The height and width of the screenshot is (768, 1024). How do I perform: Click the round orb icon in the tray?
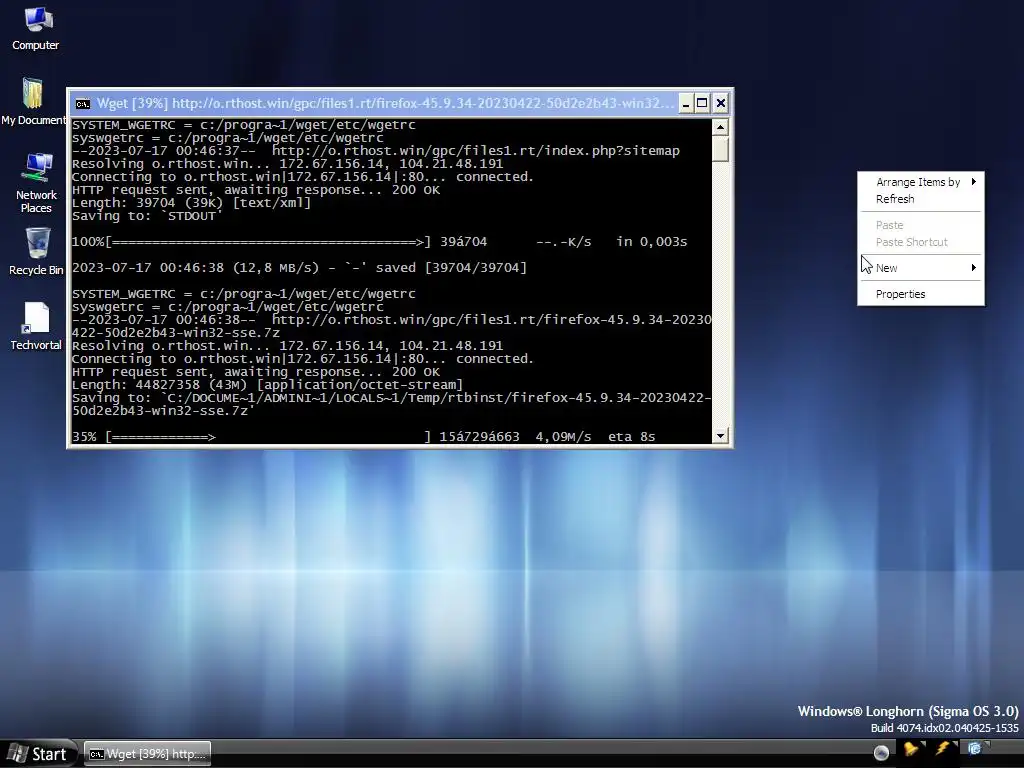coord(881,753)
